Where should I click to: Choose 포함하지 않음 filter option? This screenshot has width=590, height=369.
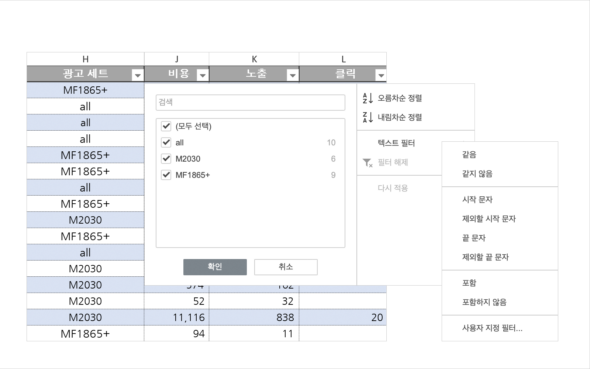(x=484, y=302)
